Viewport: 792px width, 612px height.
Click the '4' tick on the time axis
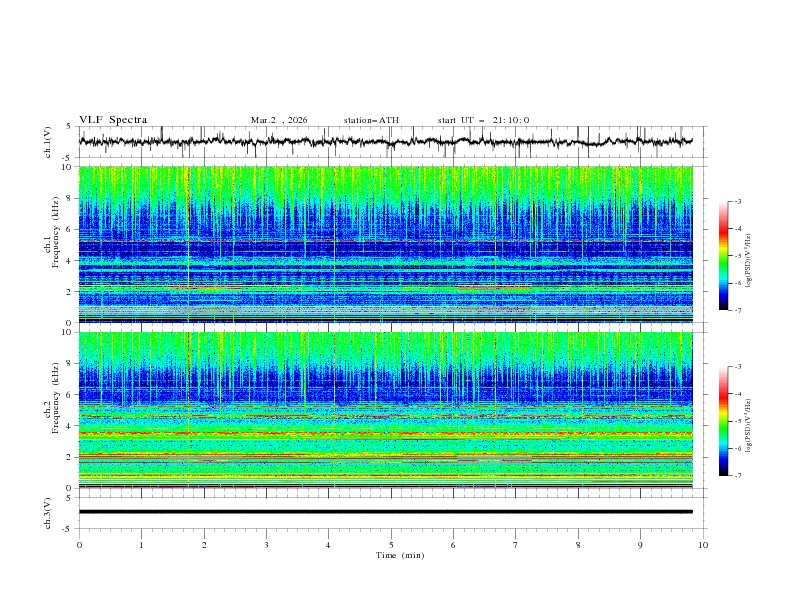[x=329, y=545]
